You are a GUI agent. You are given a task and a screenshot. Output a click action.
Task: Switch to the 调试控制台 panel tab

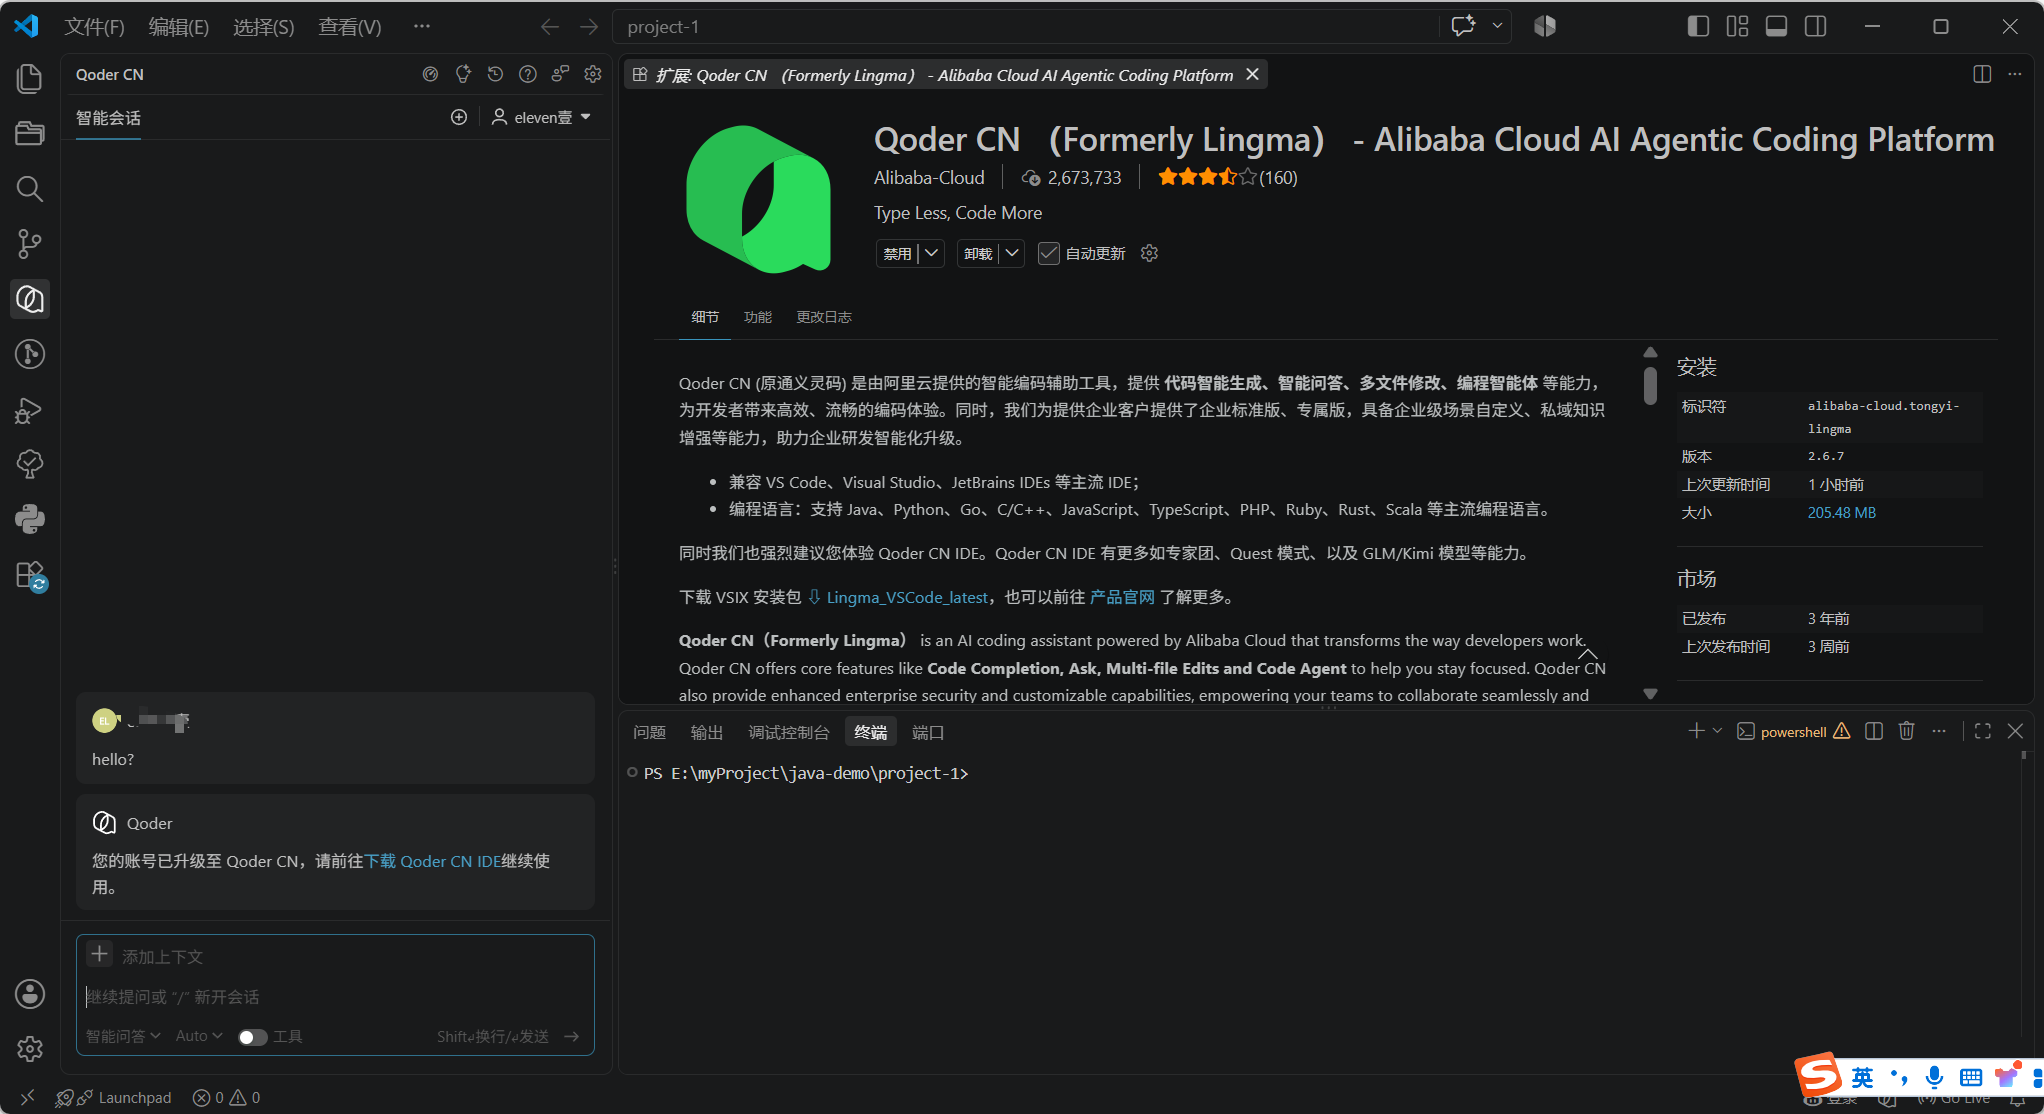pos(789,733)
